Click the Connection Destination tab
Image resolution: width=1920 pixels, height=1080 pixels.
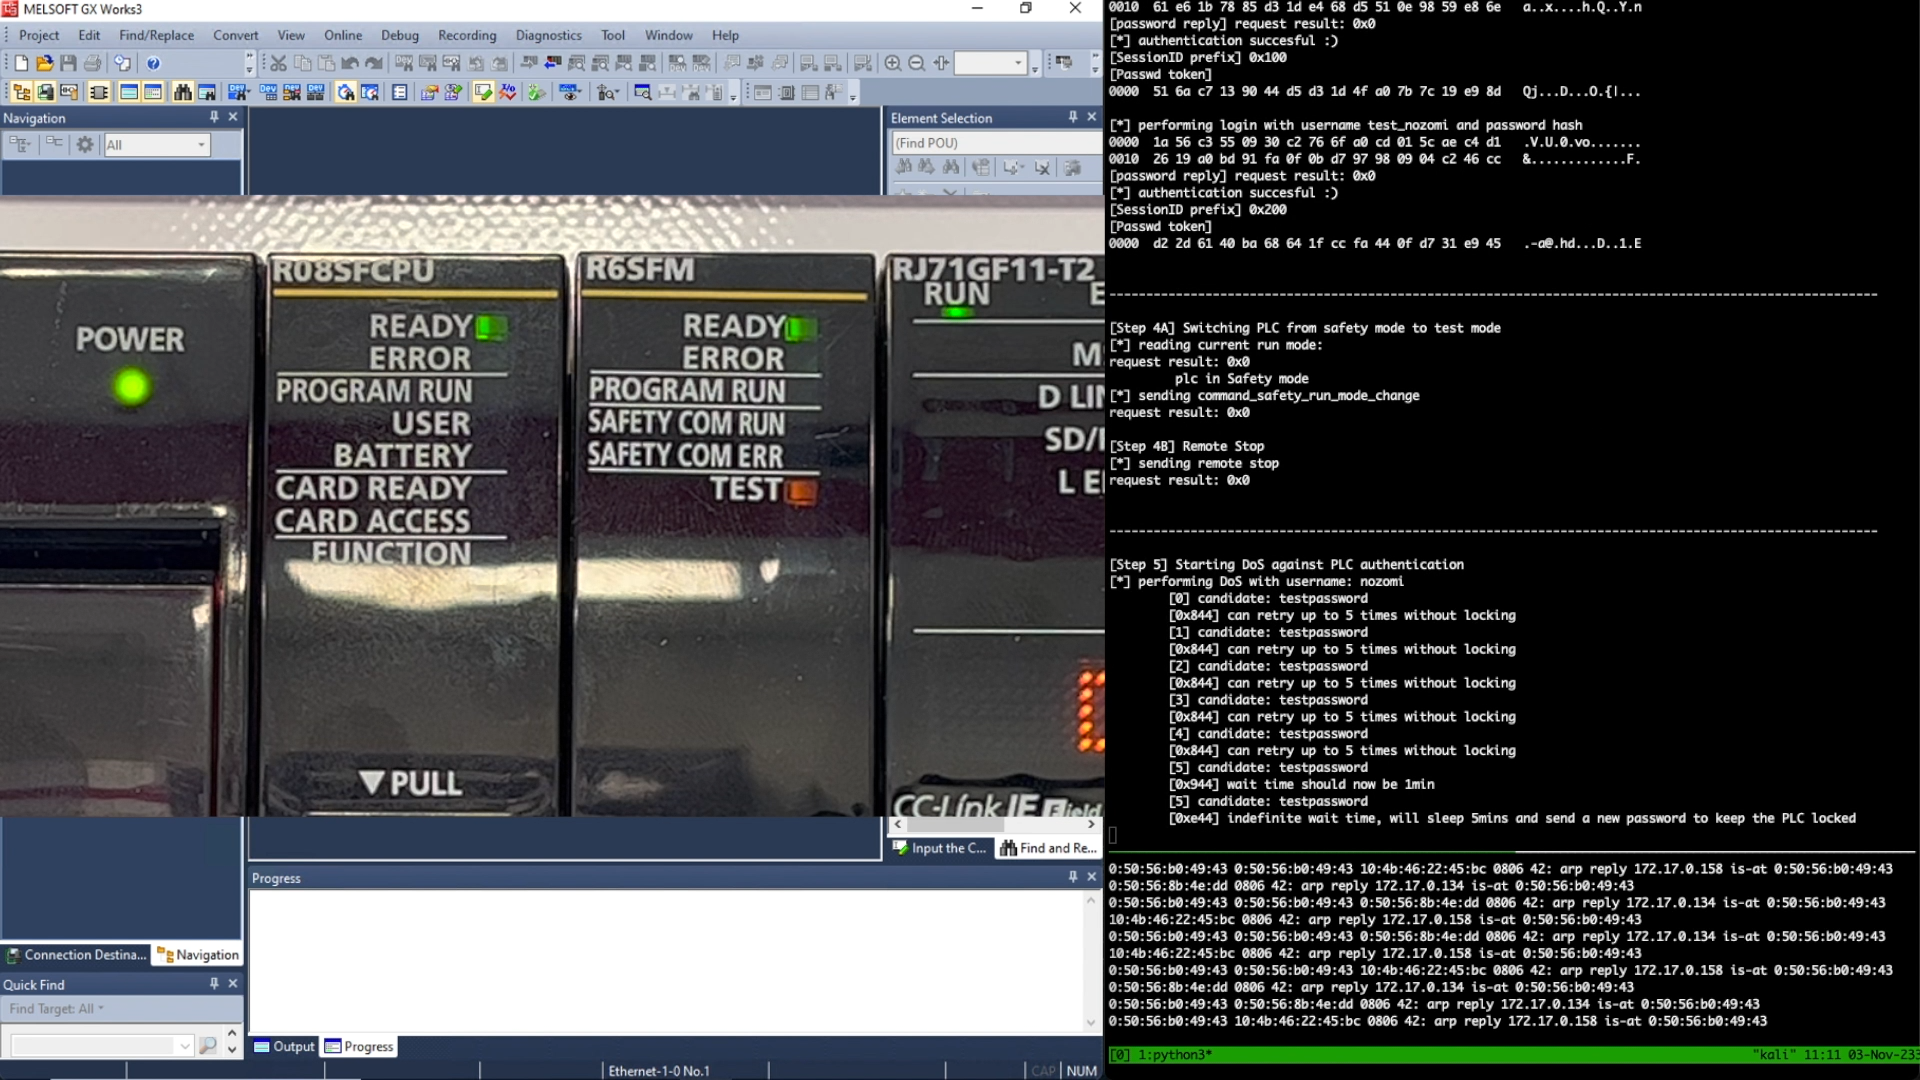point(77,955)
